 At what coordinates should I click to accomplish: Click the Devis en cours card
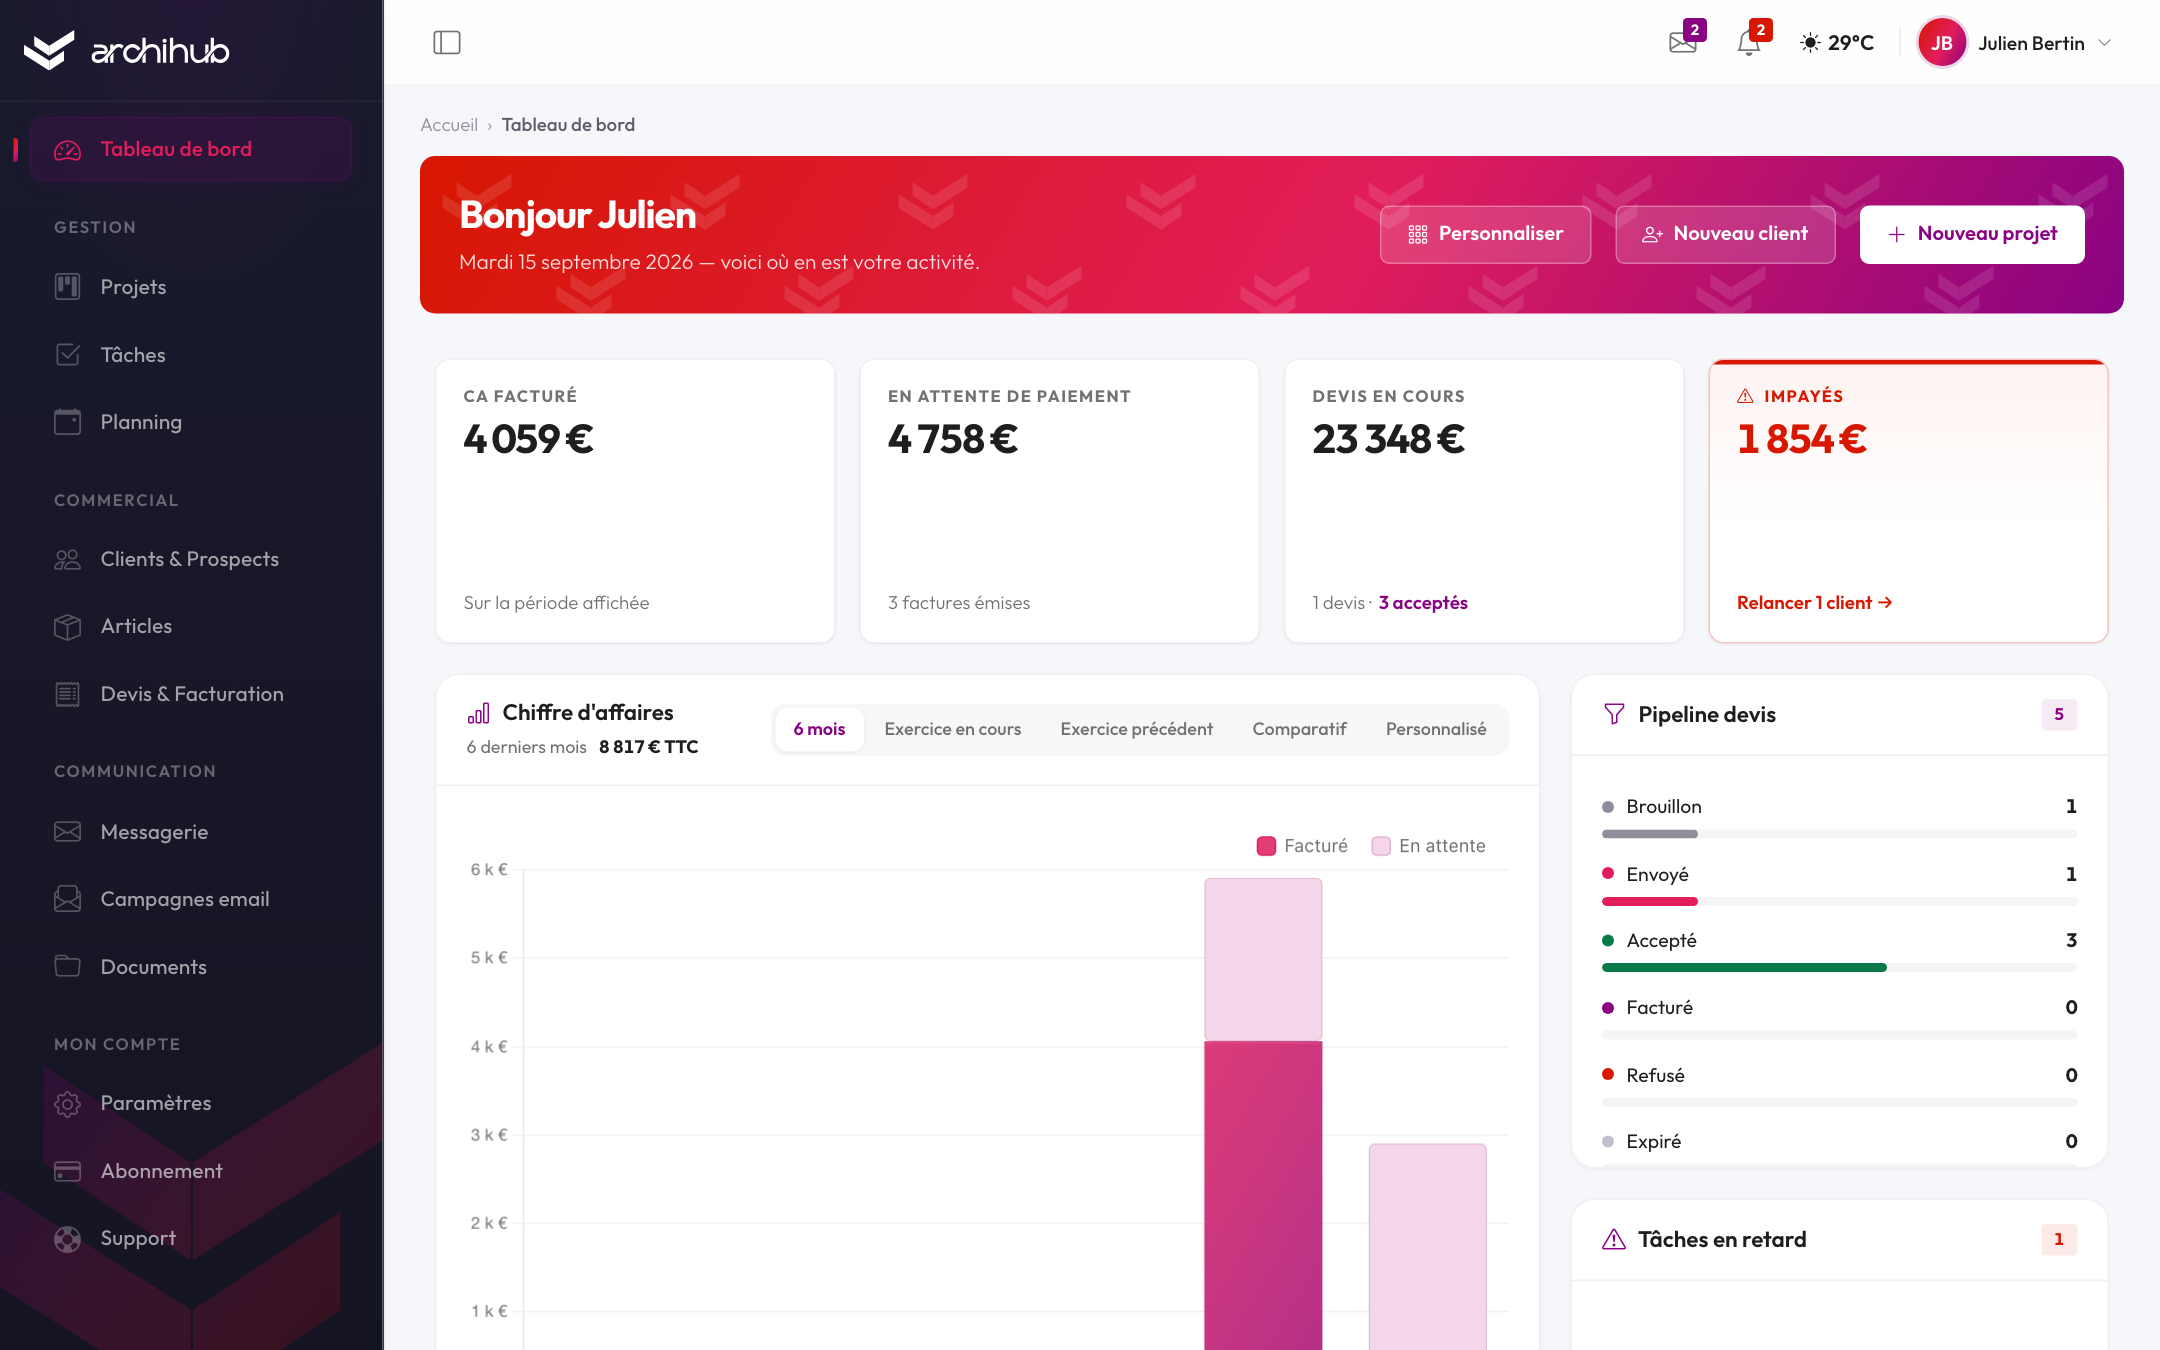point(1484,501)
